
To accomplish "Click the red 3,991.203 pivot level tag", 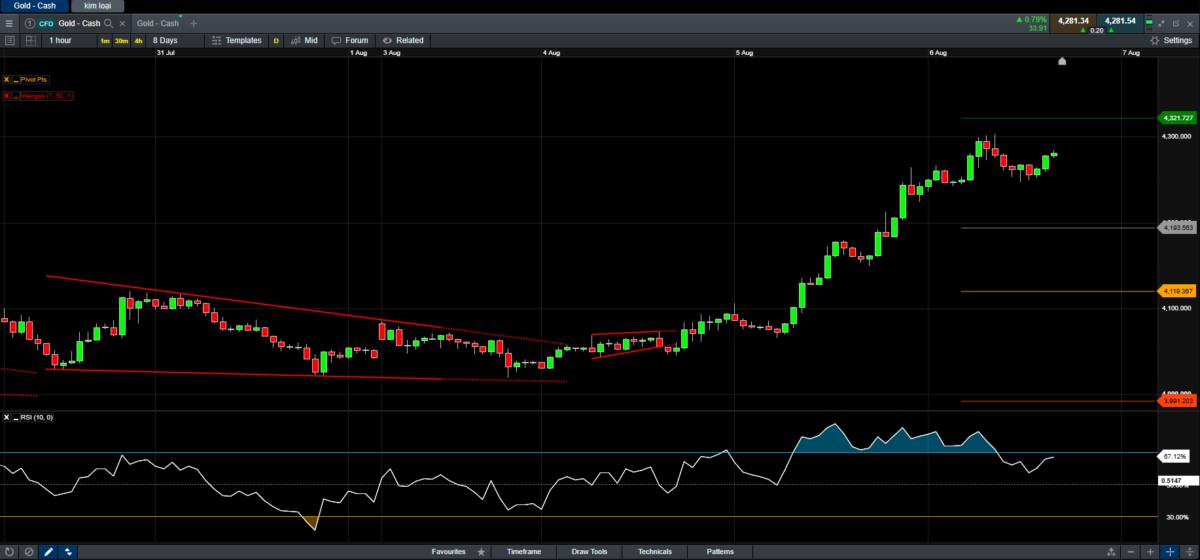I will 1177,401.
